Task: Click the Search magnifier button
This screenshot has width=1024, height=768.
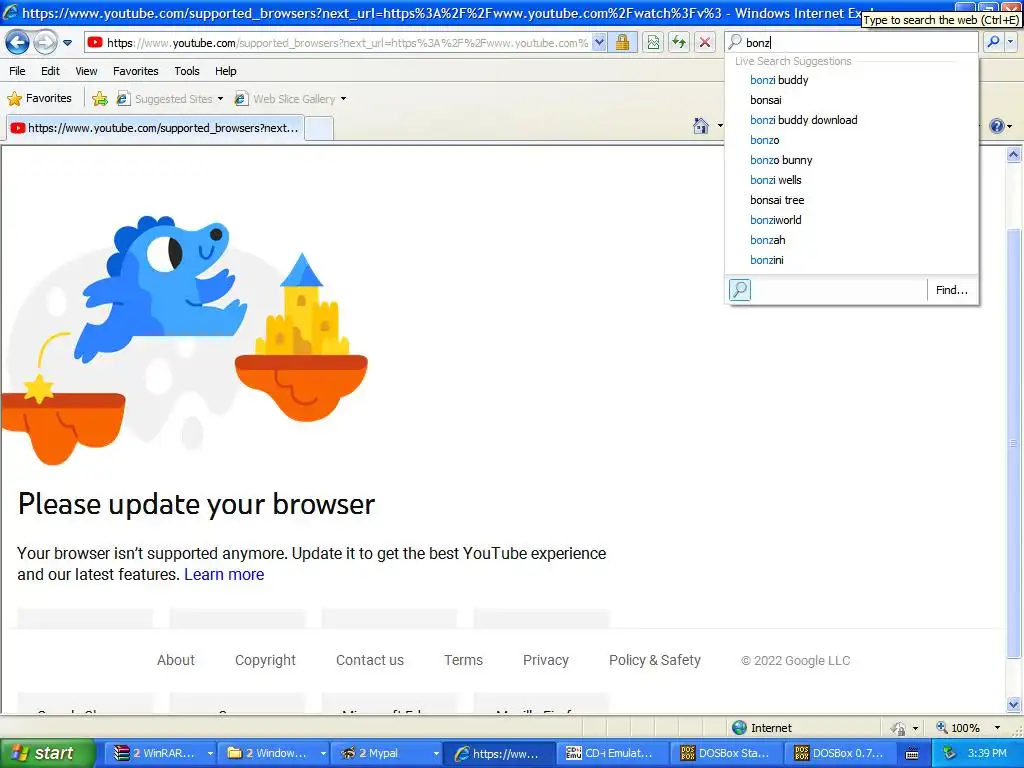Action: tap(993, 42)
